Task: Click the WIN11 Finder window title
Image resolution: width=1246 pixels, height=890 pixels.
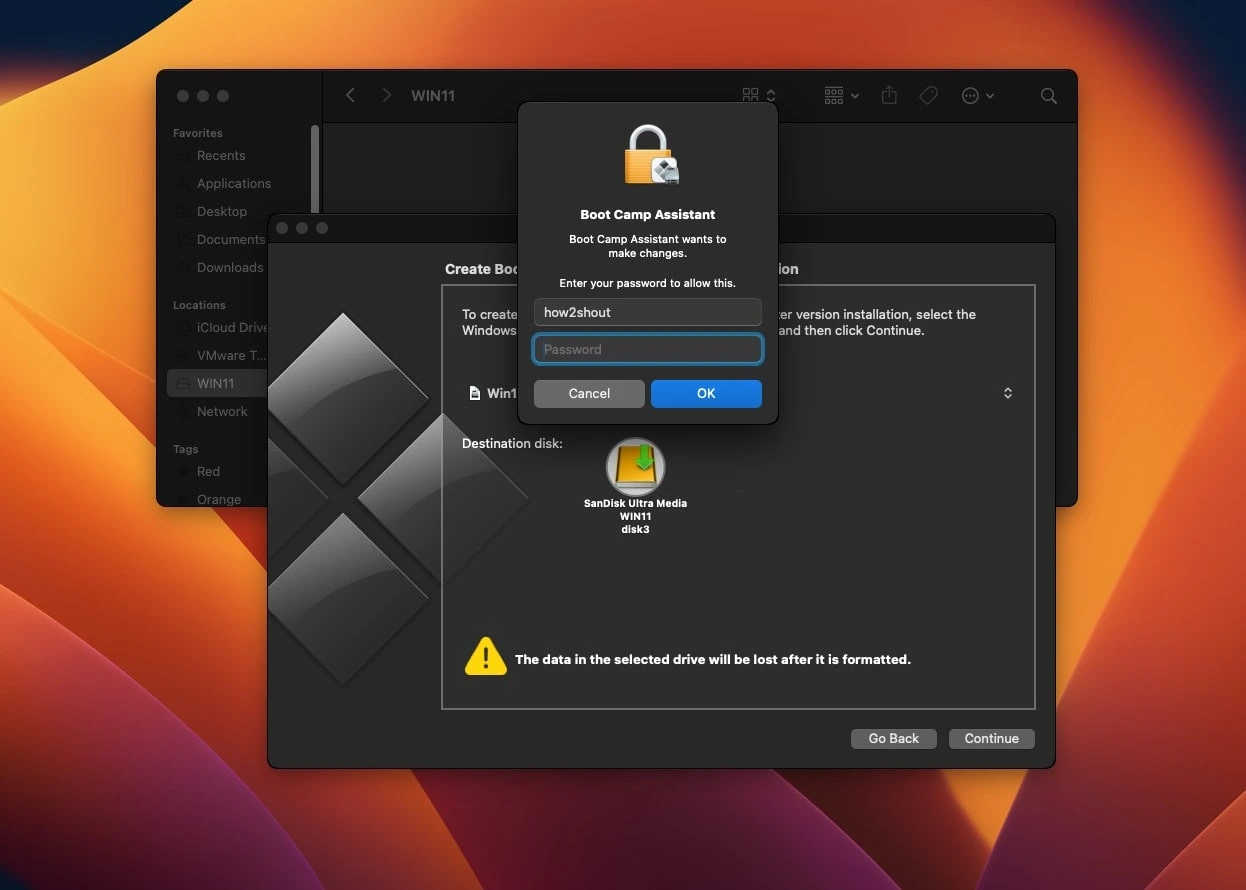Action: pos(433,96)
